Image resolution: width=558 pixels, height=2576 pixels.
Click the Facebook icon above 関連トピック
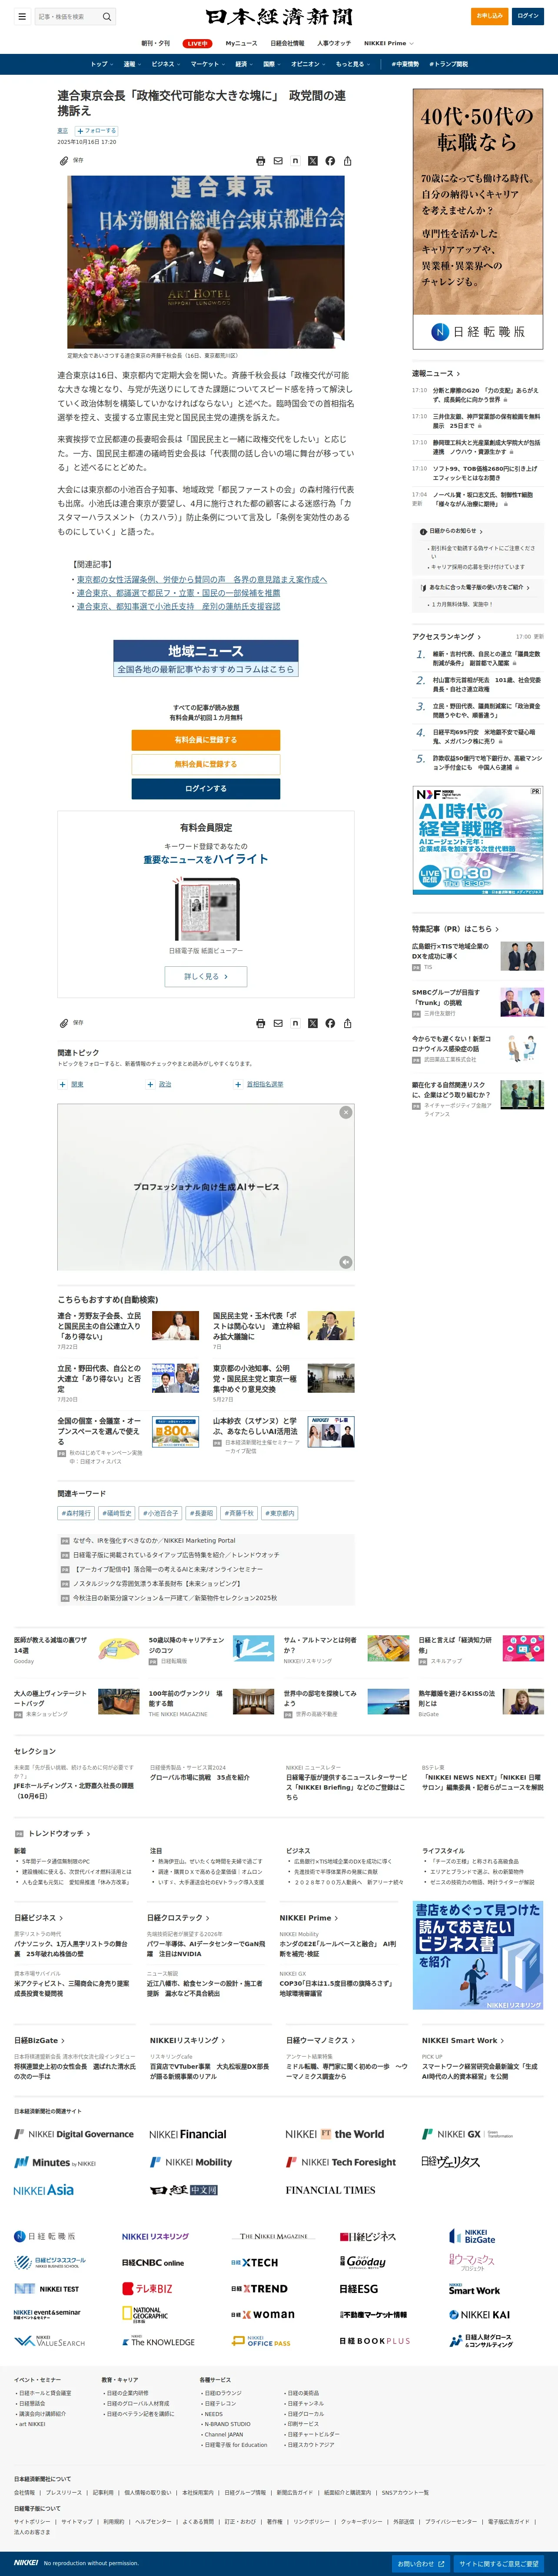pyautogui.click(x=330, y=1023)
